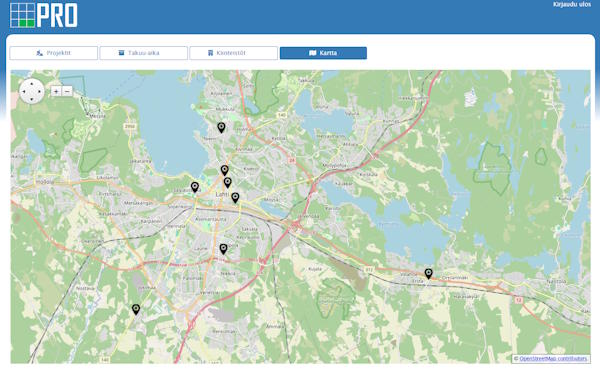Zoom out with the minus button
Image resolution: width=600 pixels, height=378 pixels.
click(x=67, y=91)
